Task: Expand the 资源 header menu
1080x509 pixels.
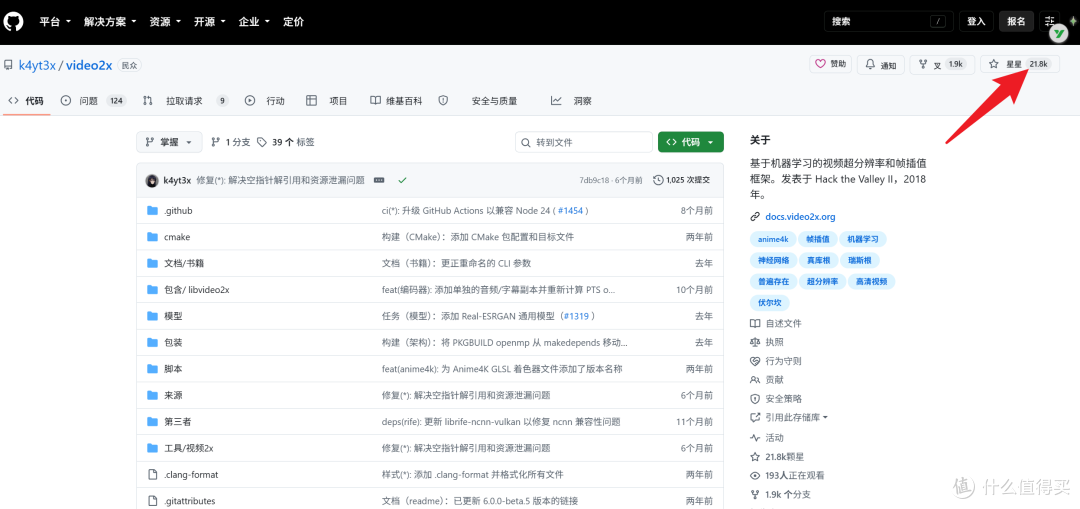Action: coord(165,22)
